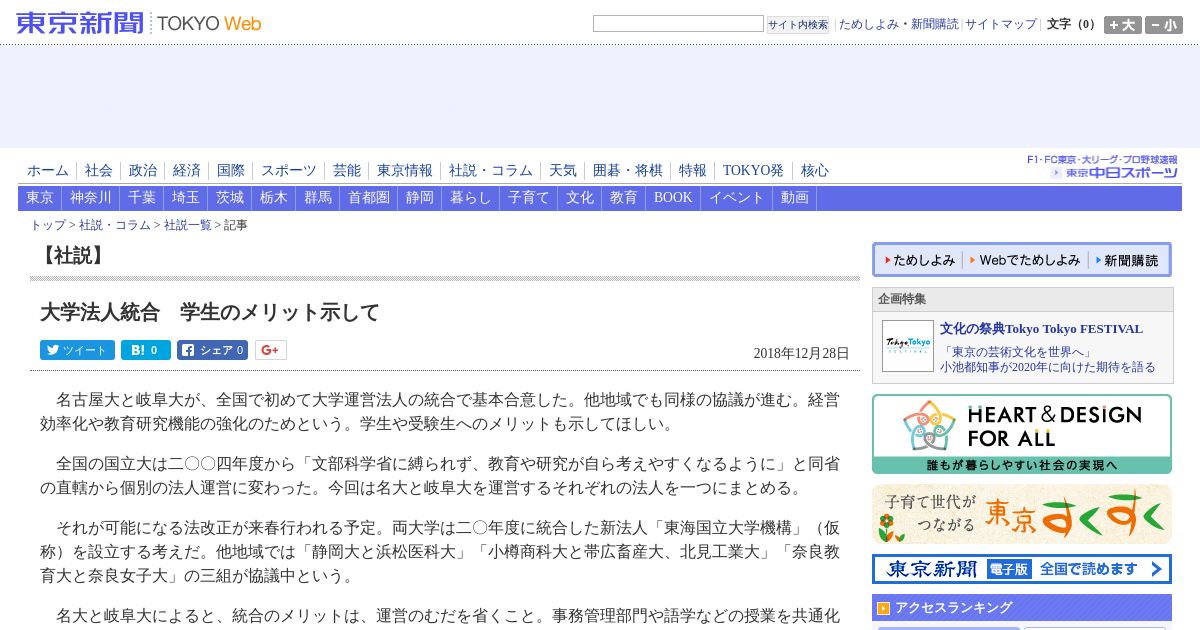Viewport: 1200px width, 630px height.
Task: Select 動画 tab in purple bar
Action: click(795, 198)
